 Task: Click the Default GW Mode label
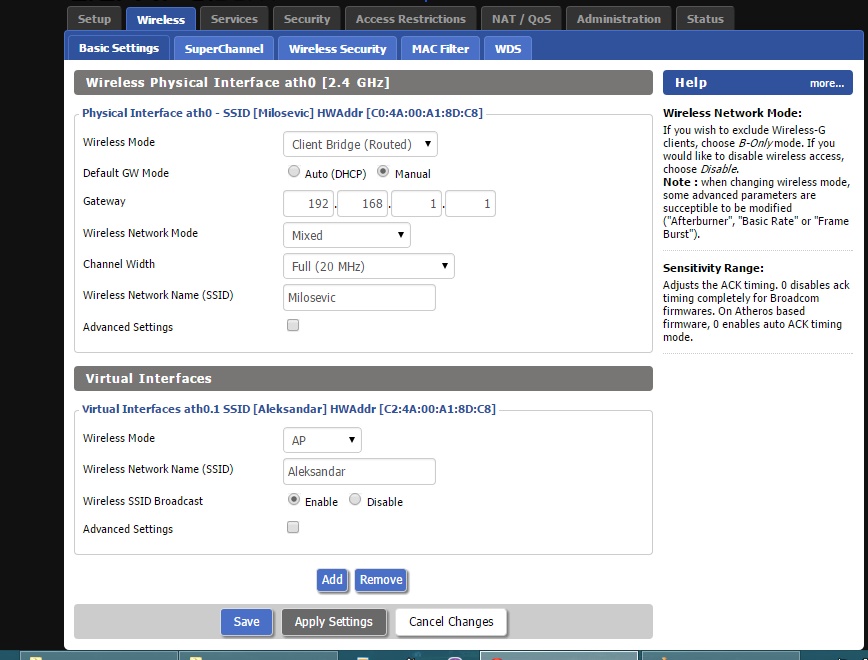pyautogui.click(x=126, y=173)
